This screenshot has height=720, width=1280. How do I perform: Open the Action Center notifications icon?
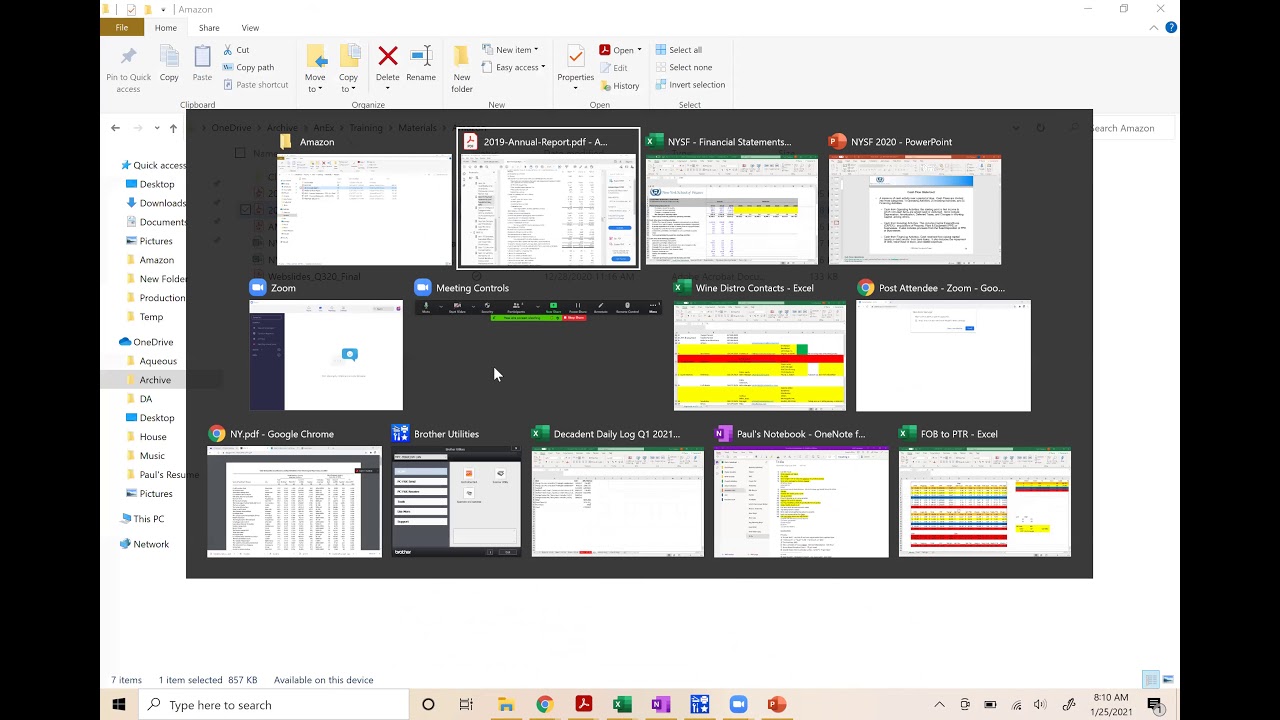(x=1155, y=705)
